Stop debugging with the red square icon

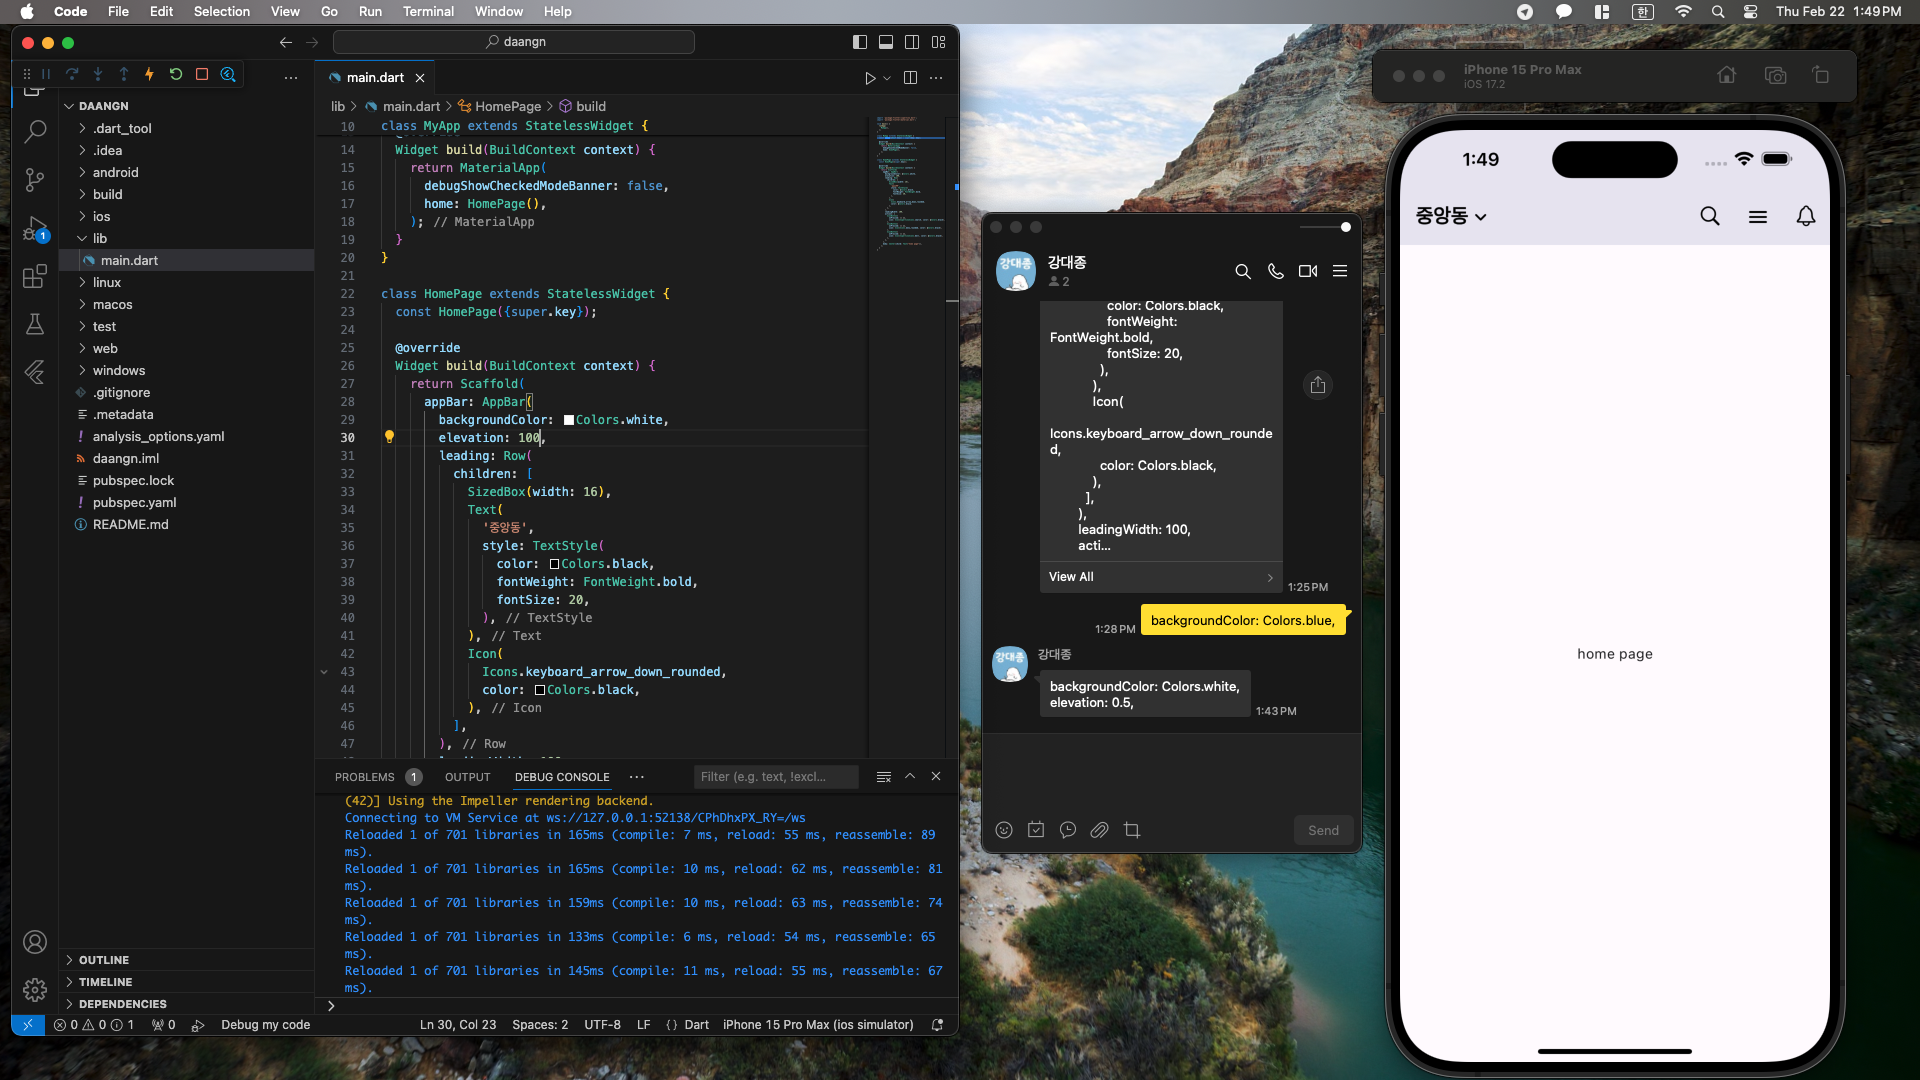tap(202, 74)
